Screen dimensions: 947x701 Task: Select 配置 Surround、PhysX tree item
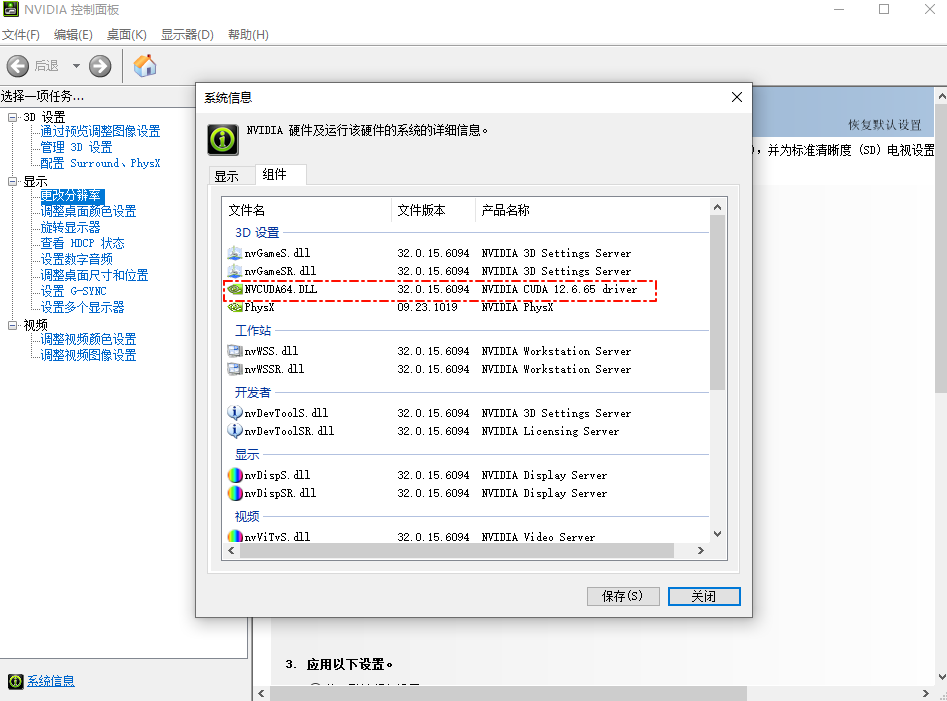point(100,163)
